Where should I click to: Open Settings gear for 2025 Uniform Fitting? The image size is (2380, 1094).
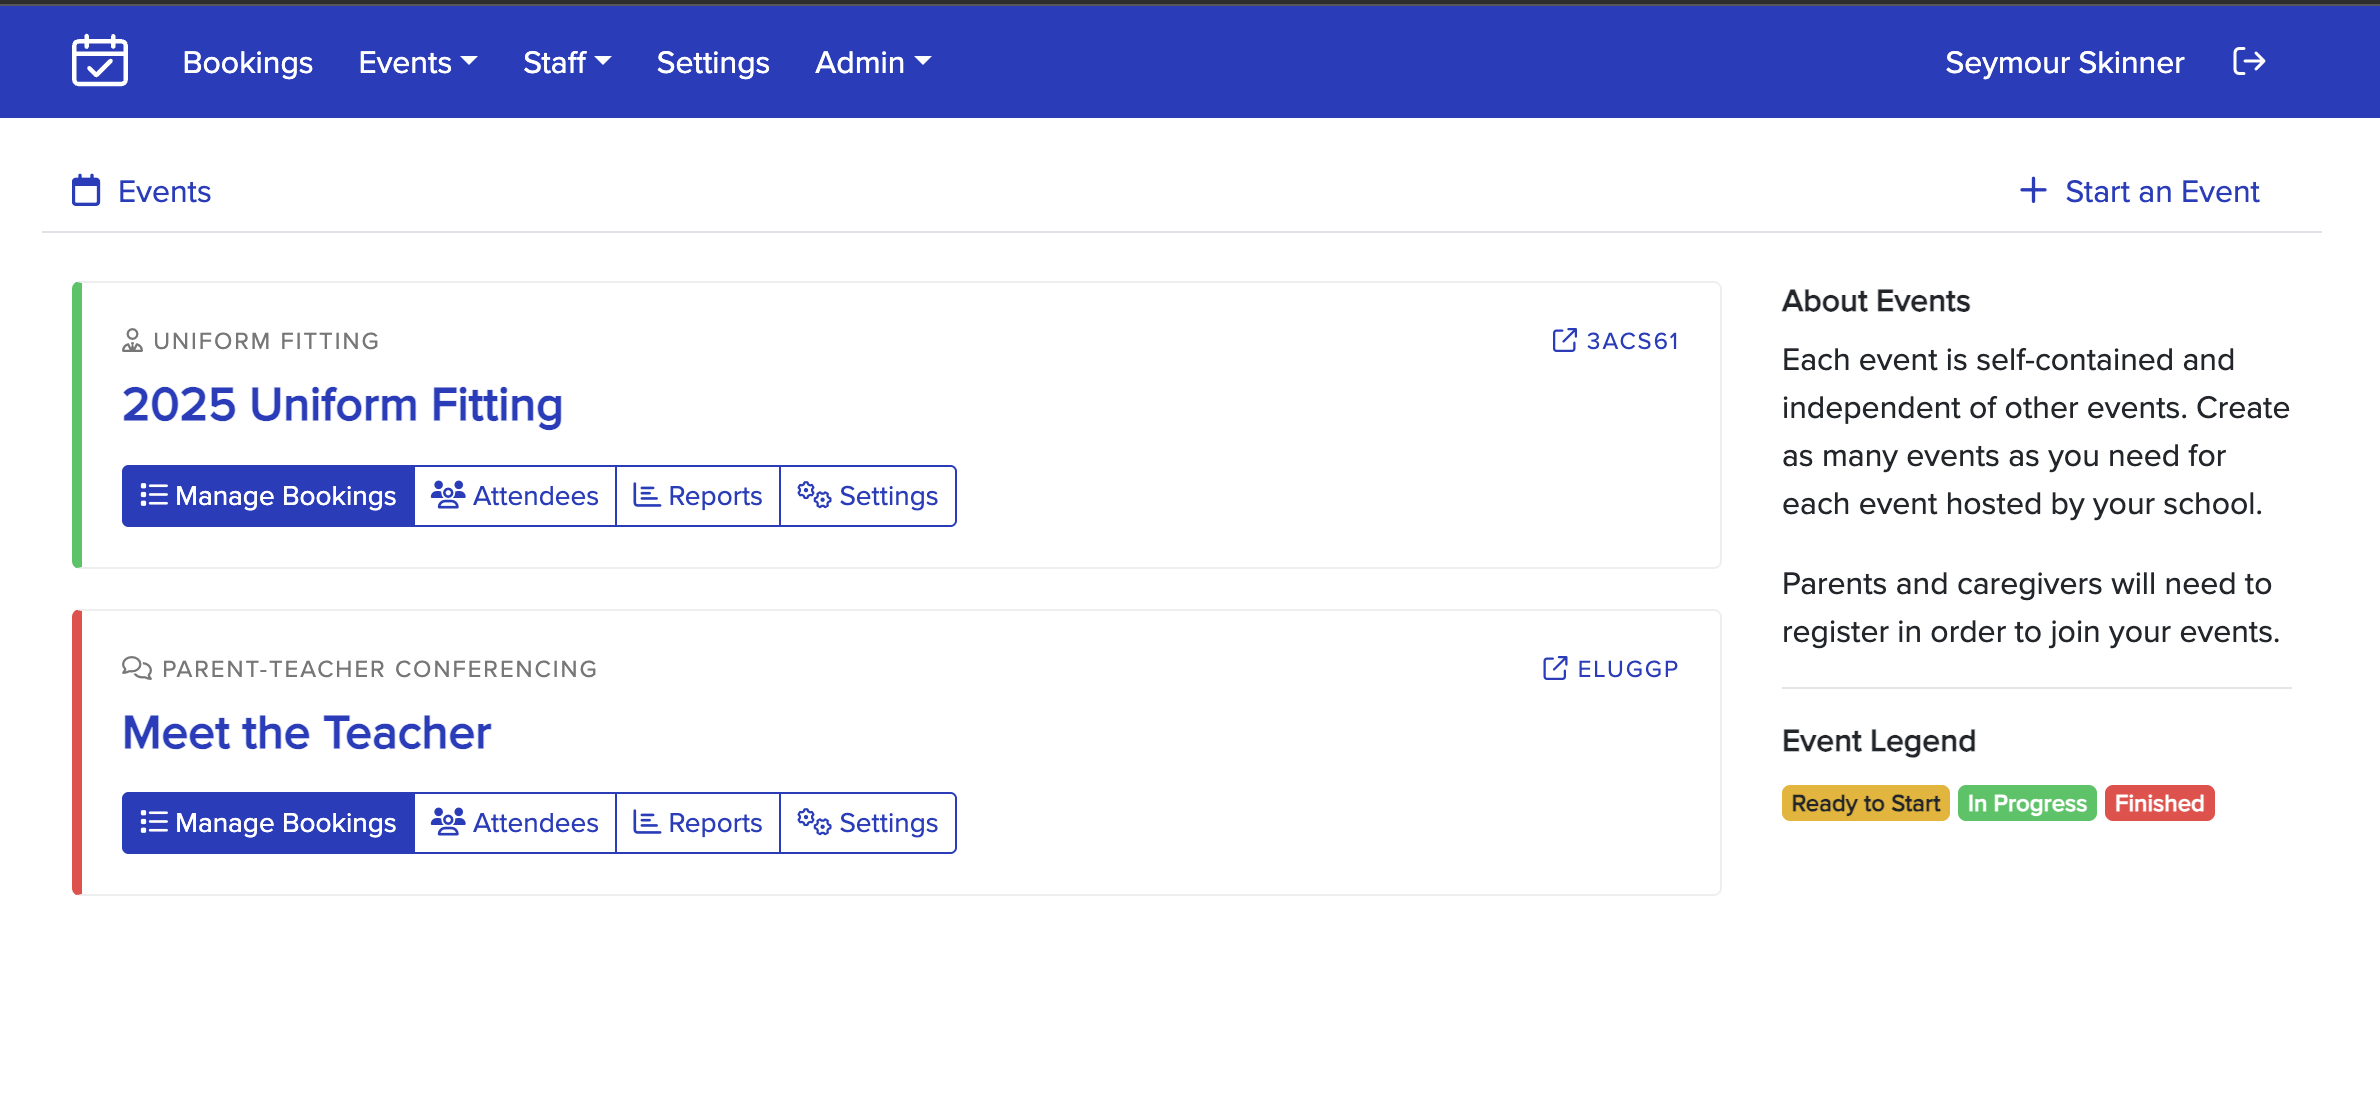[867, 496]
